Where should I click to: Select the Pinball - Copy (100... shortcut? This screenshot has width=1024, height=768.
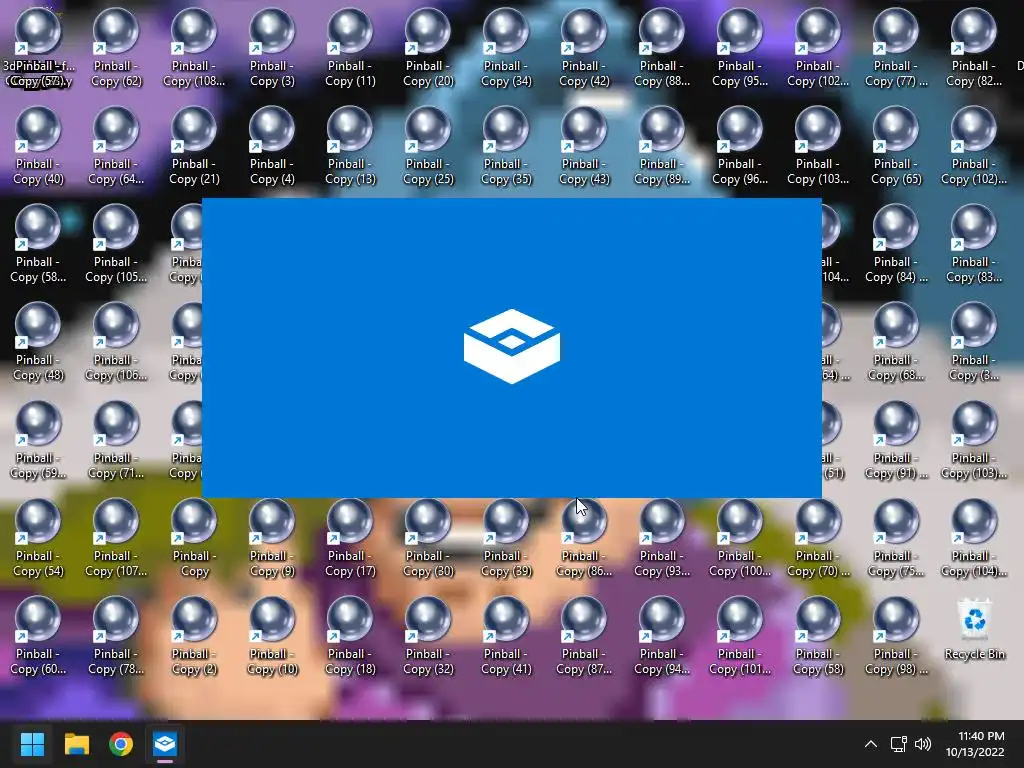pos(740,537)
